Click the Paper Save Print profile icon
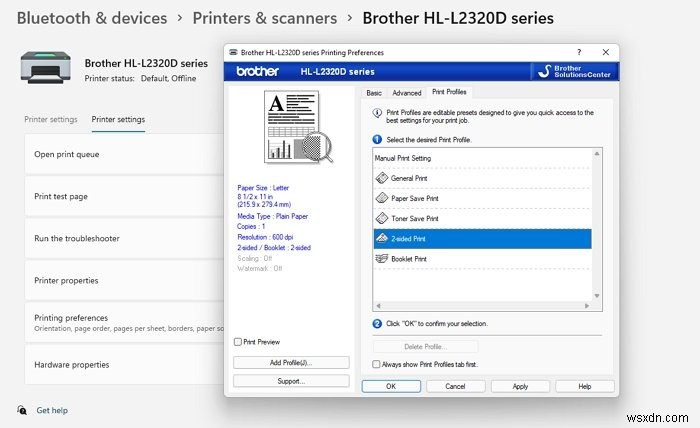This screenshot has width=700, height=428. coord(382,198)
